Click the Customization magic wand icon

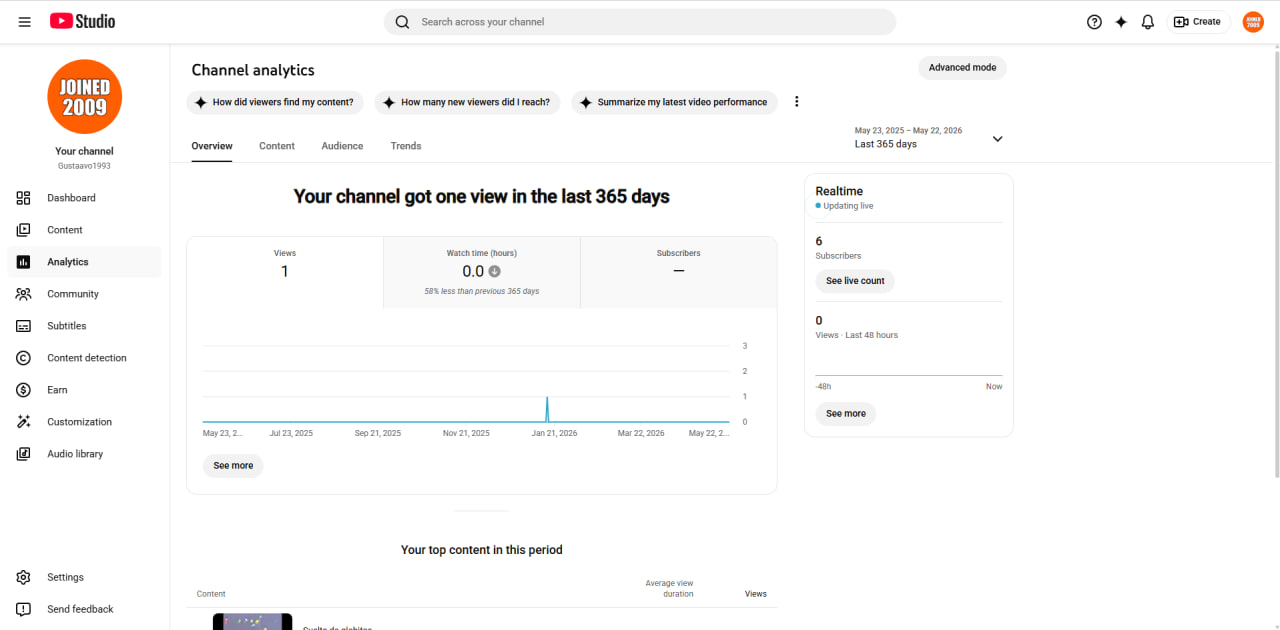pyautogui.click(x=24, y=422)
